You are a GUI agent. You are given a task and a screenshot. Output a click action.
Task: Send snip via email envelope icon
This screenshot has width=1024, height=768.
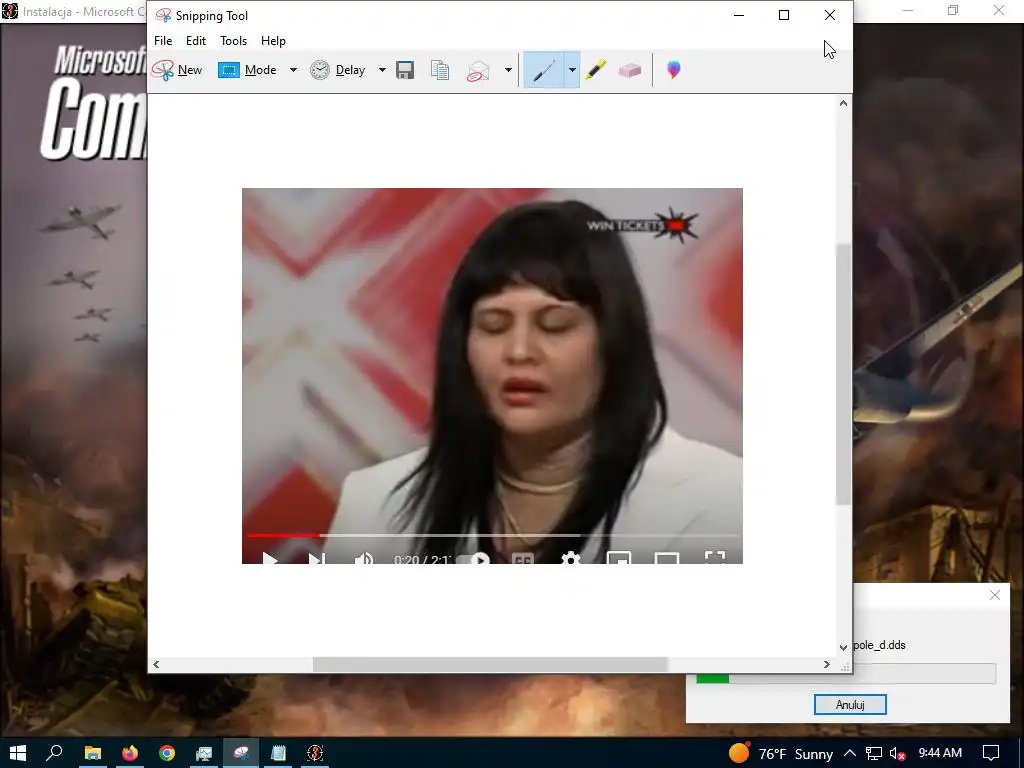(478, 70)
